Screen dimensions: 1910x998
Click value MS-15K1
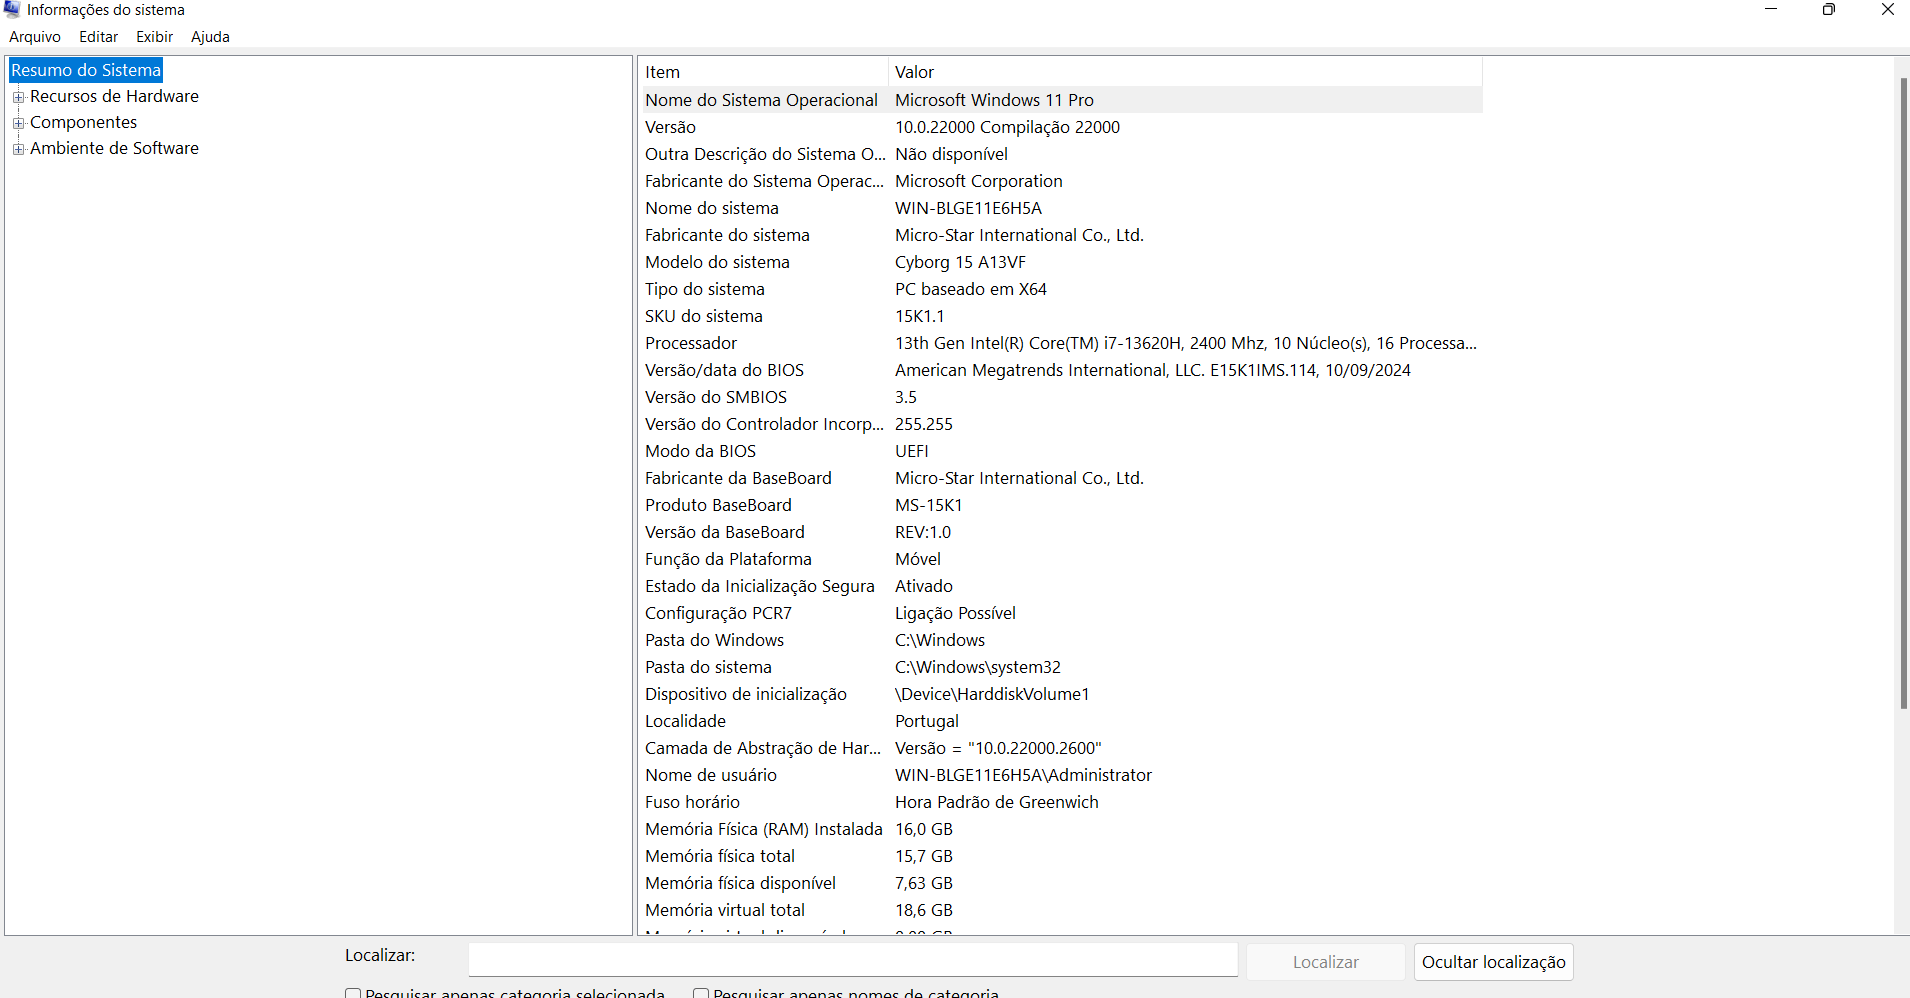(928, 505)
